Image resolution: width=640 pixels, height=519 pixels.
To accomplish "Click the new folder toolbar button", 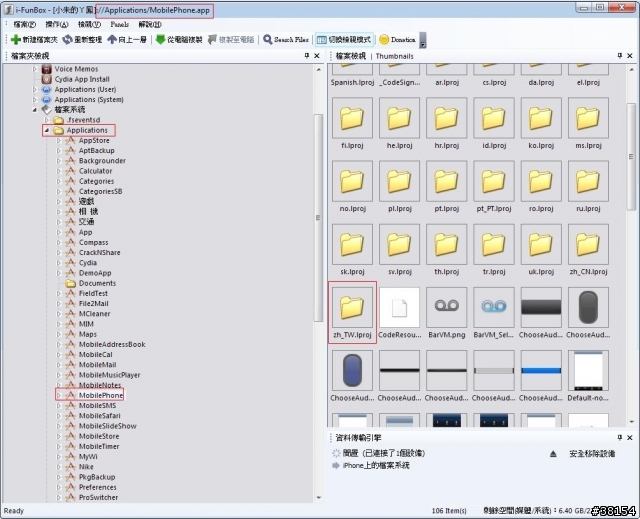I will tap(34, 40).
